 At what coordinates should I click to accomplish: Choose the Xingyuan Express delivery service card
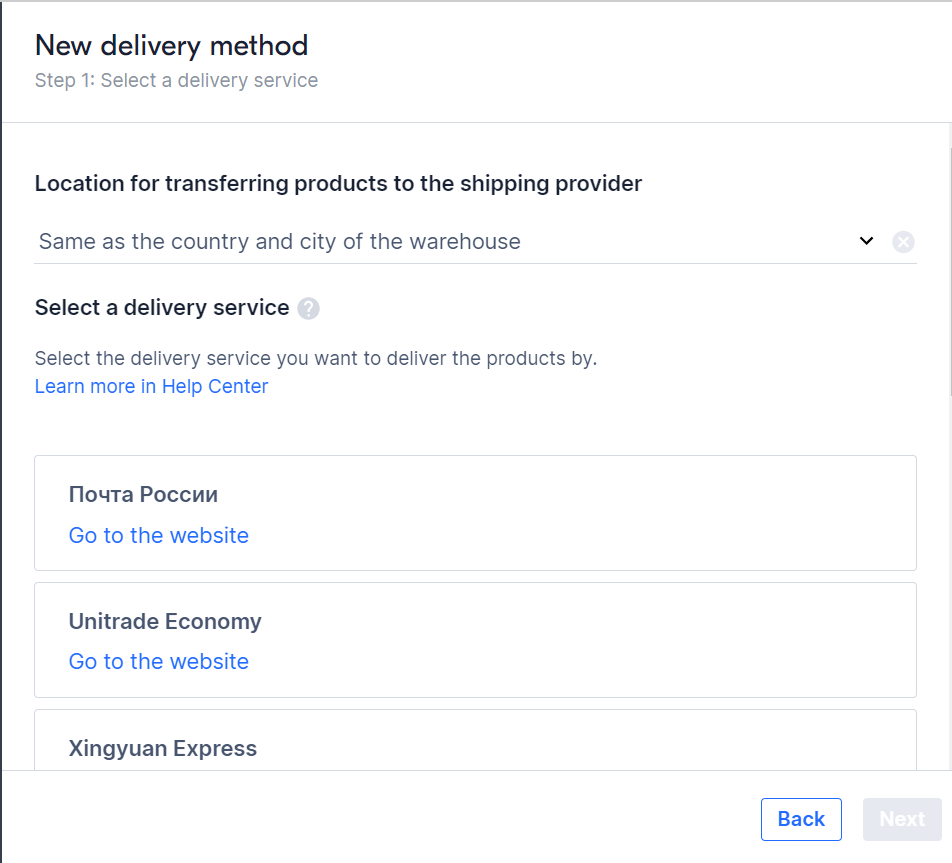click(x=475, y=740)
